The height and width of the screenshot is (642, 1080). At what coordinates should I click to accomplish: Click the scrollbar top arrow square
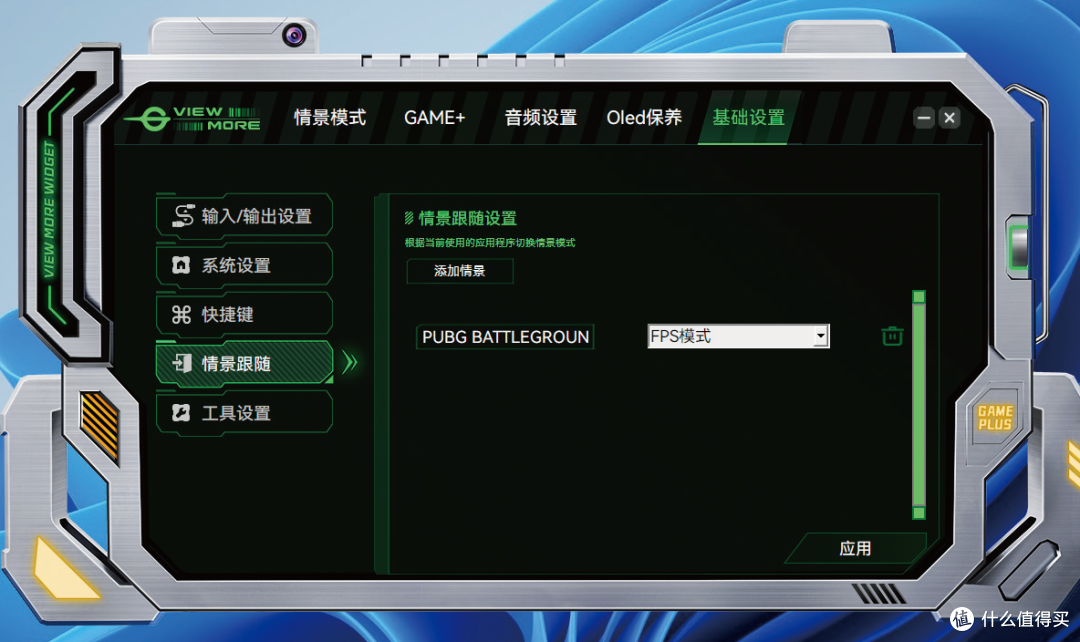pos(919,297)
